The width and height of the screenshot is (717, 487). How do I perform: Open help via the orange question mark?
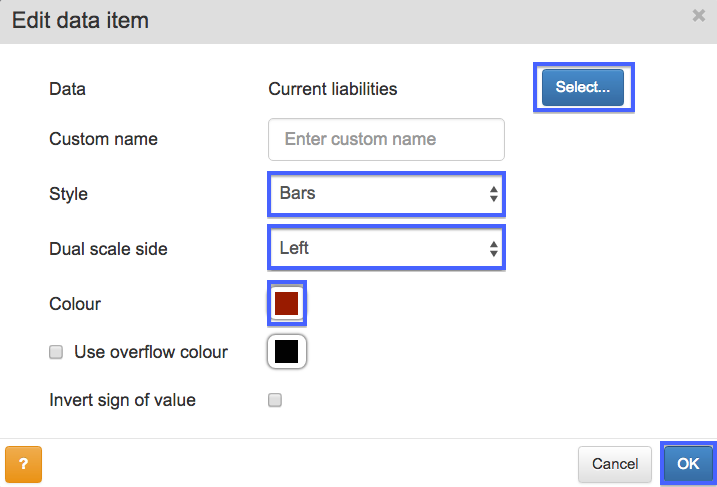tap(23, 464)
